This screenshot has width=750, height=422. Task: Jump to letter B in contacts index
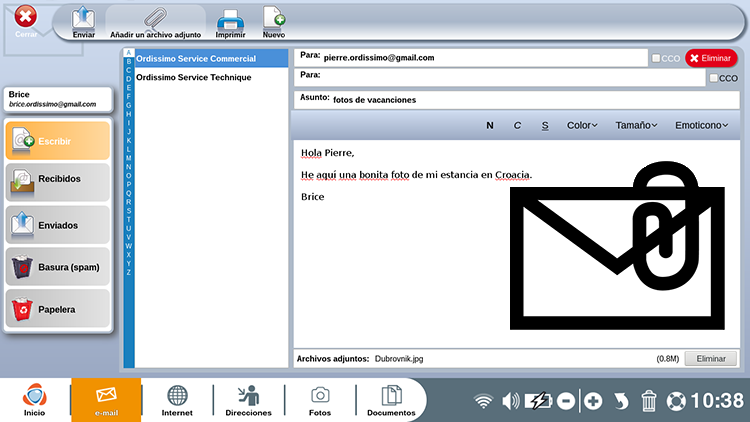point(128,62)
